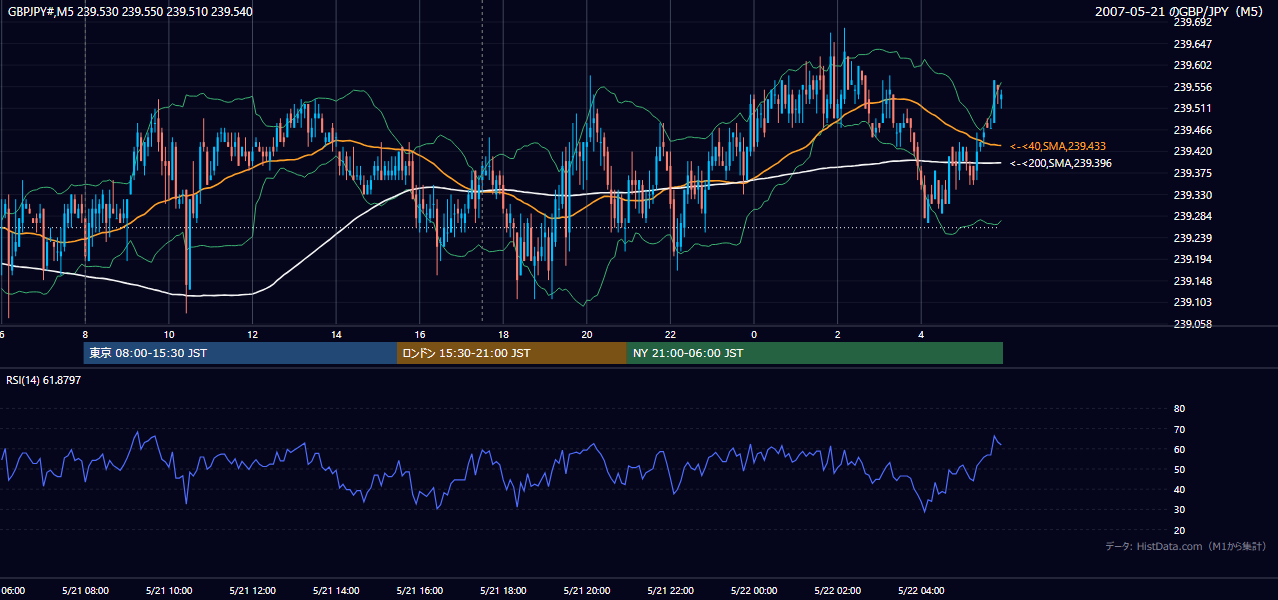The image size is (1278, 600).
Task: Click RSI scale value 60
Action: [x=1179, y=449]
